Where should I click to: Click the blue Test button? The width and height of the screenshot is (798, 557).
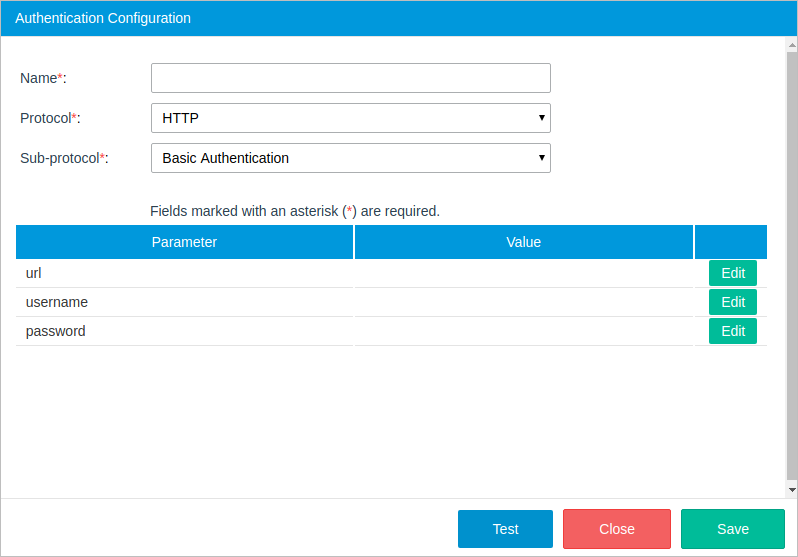tap(505, 529)
